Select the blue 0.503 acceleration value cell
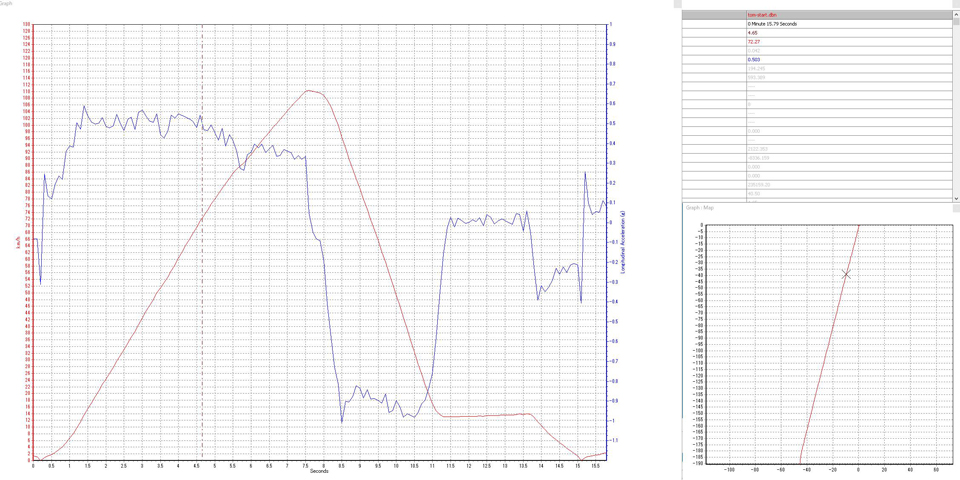Viewport: 960px width, 480px height. [755, 59]
